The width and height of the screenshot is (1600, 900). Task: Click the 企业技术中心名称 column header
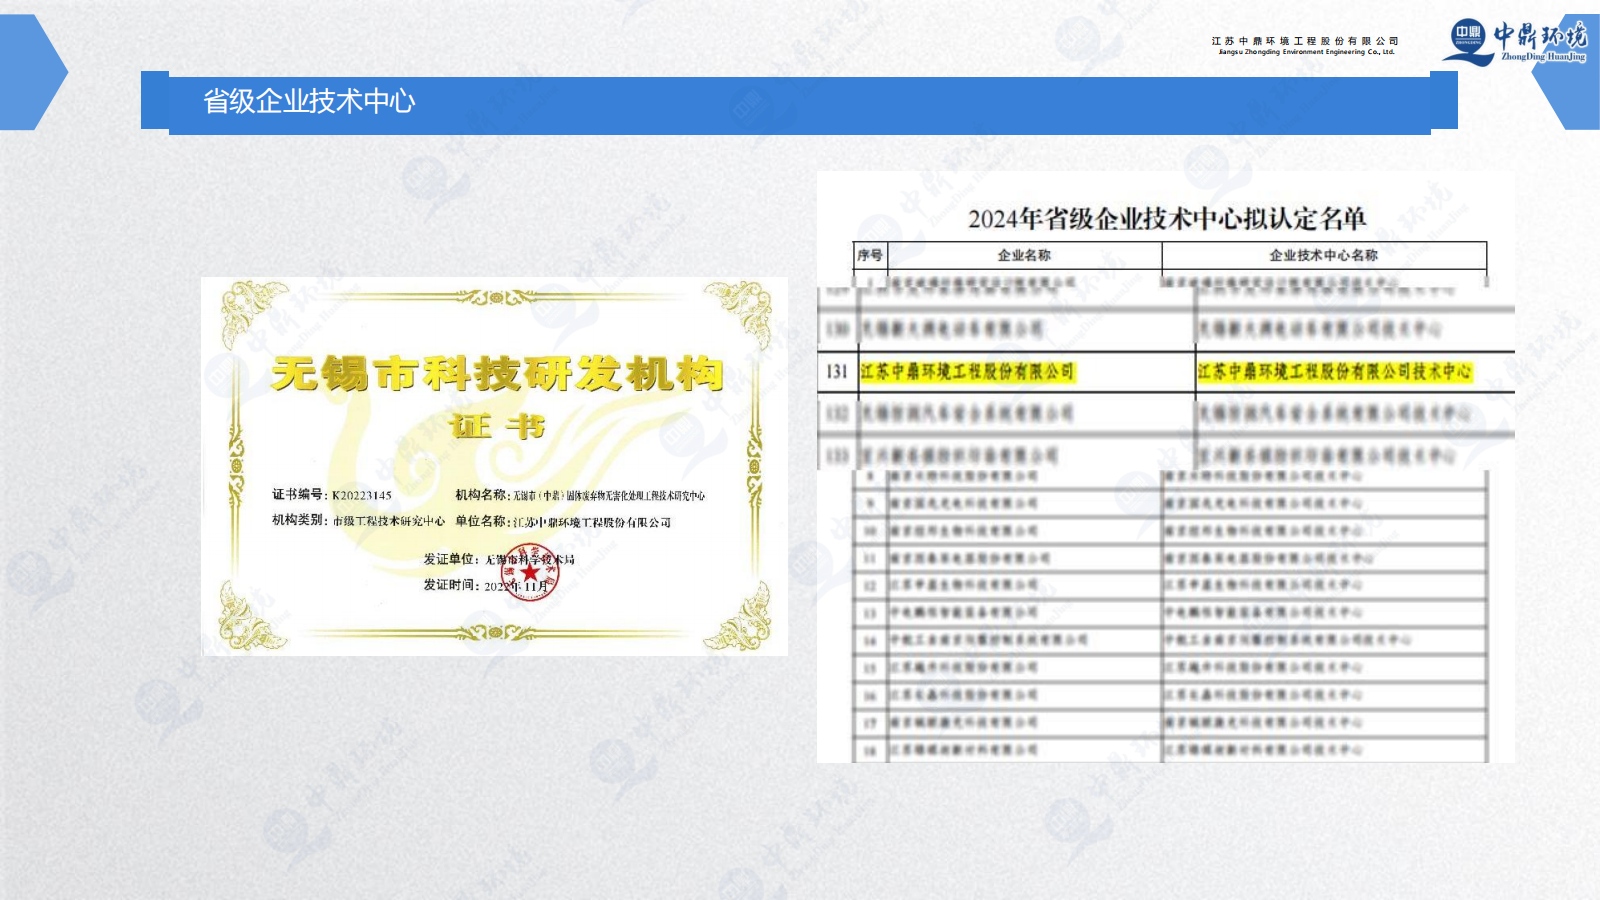1323,255
